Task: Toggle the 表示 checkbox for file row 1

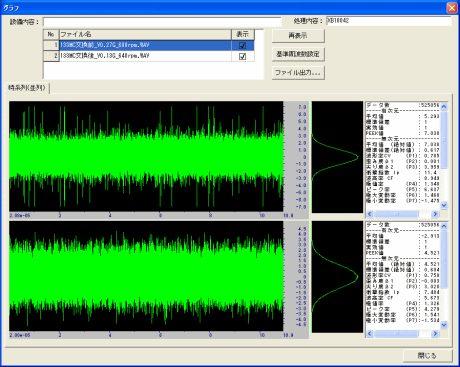Action: click(243, 46)
